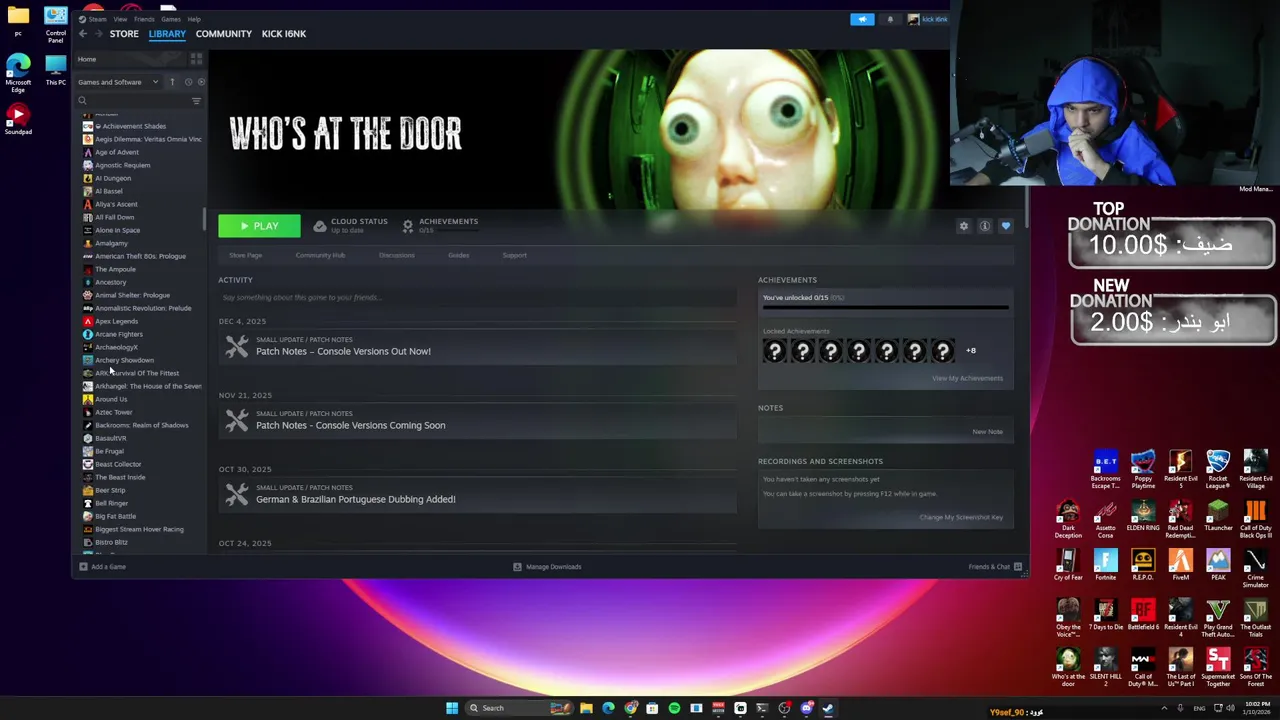Image resolution: width=1280 pixels, height=720 pixels.
Task: Open the Games menu
Action: [171, 19]
